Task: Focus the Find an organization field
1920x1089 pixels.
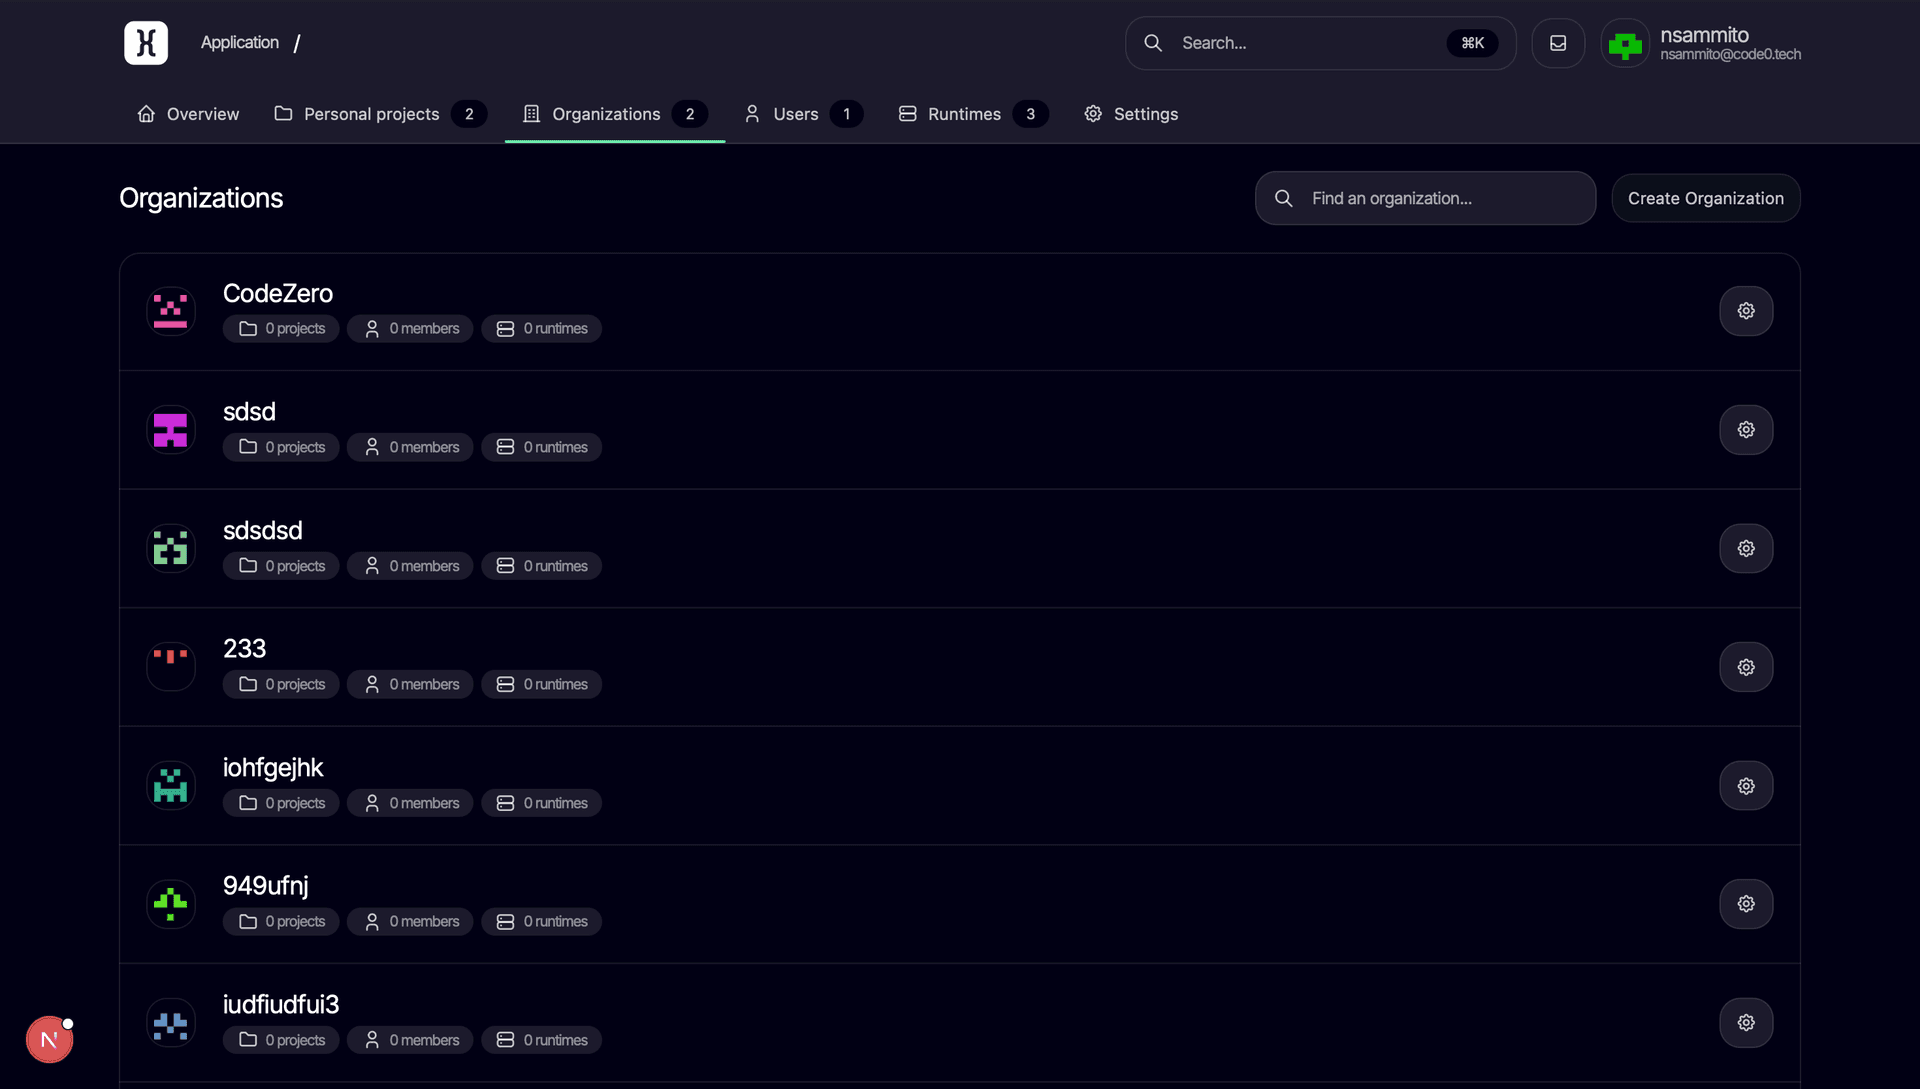Action: (1440, 198)
